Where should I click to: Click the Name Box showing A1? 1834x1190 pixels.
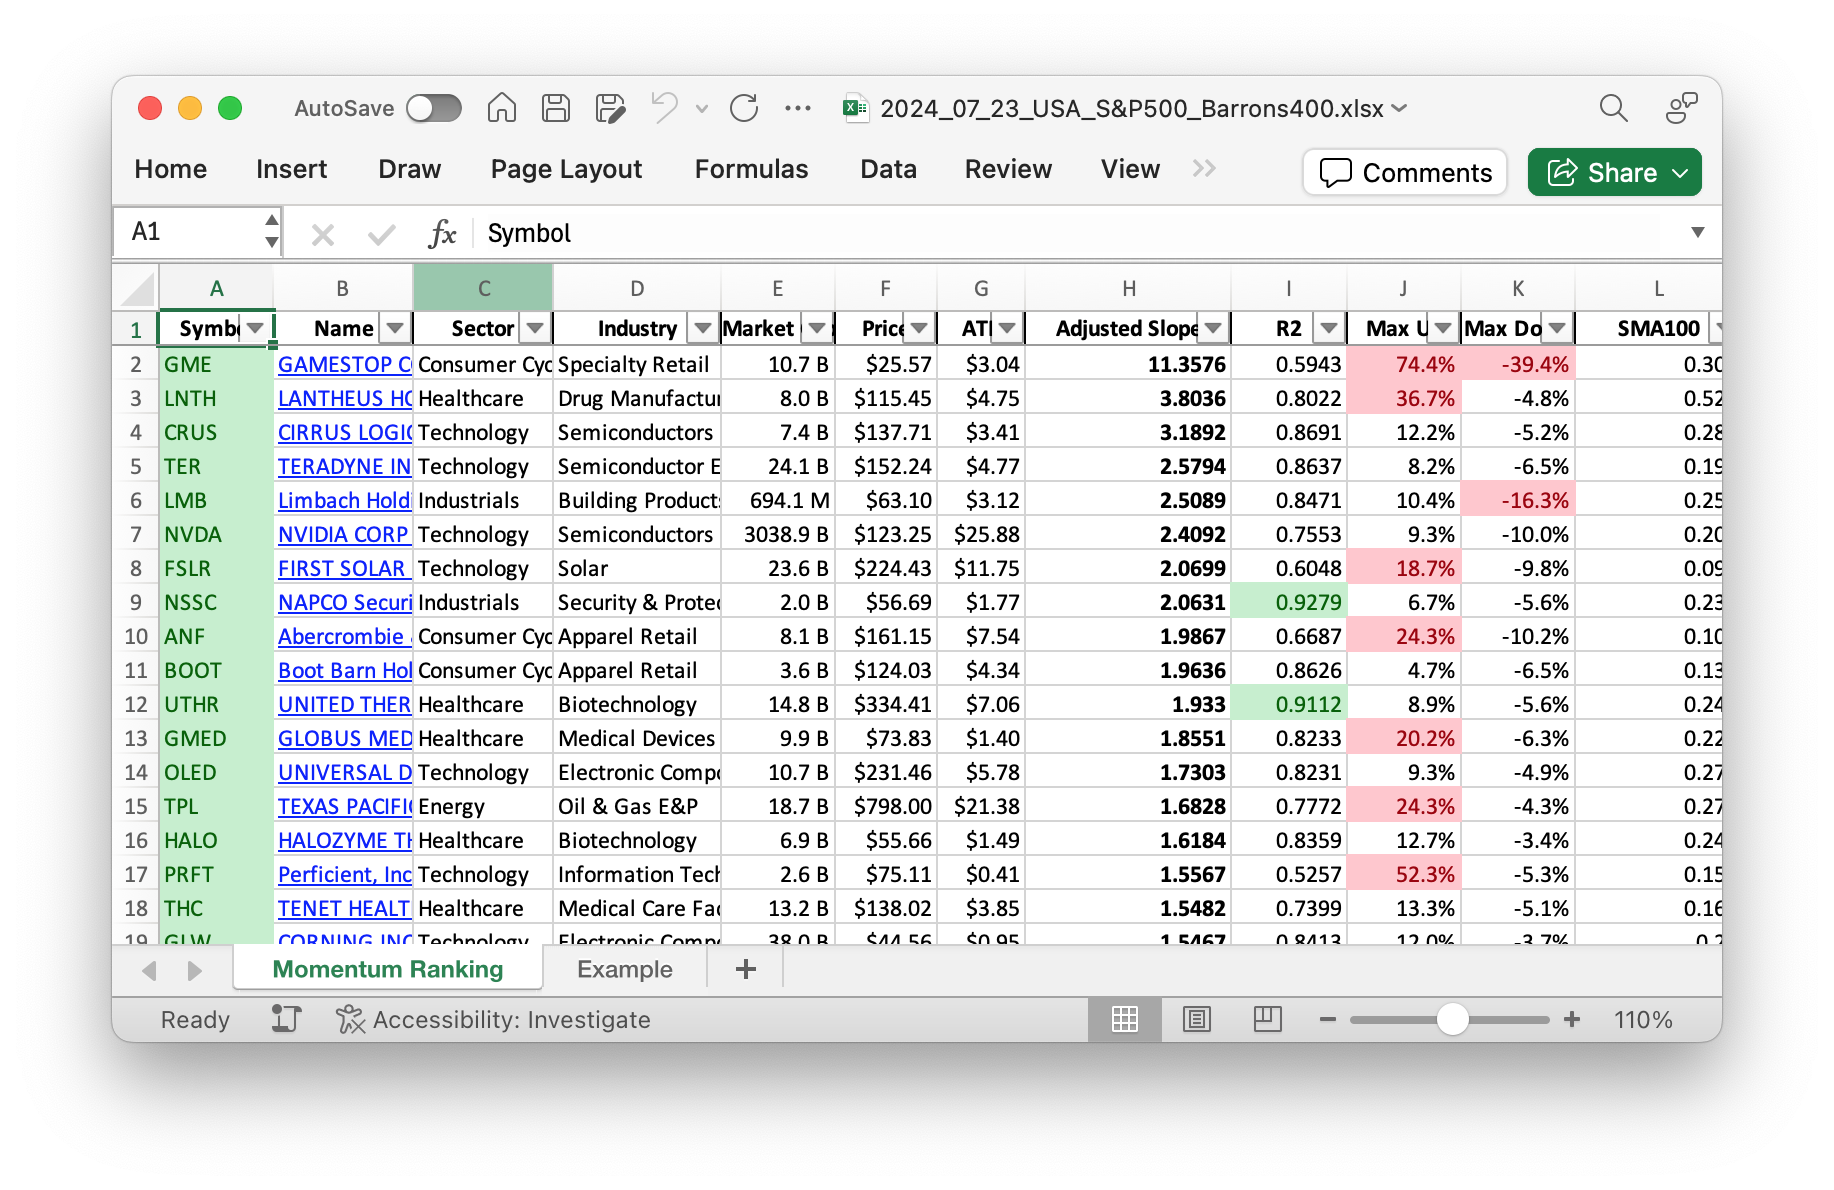[190, 232]
